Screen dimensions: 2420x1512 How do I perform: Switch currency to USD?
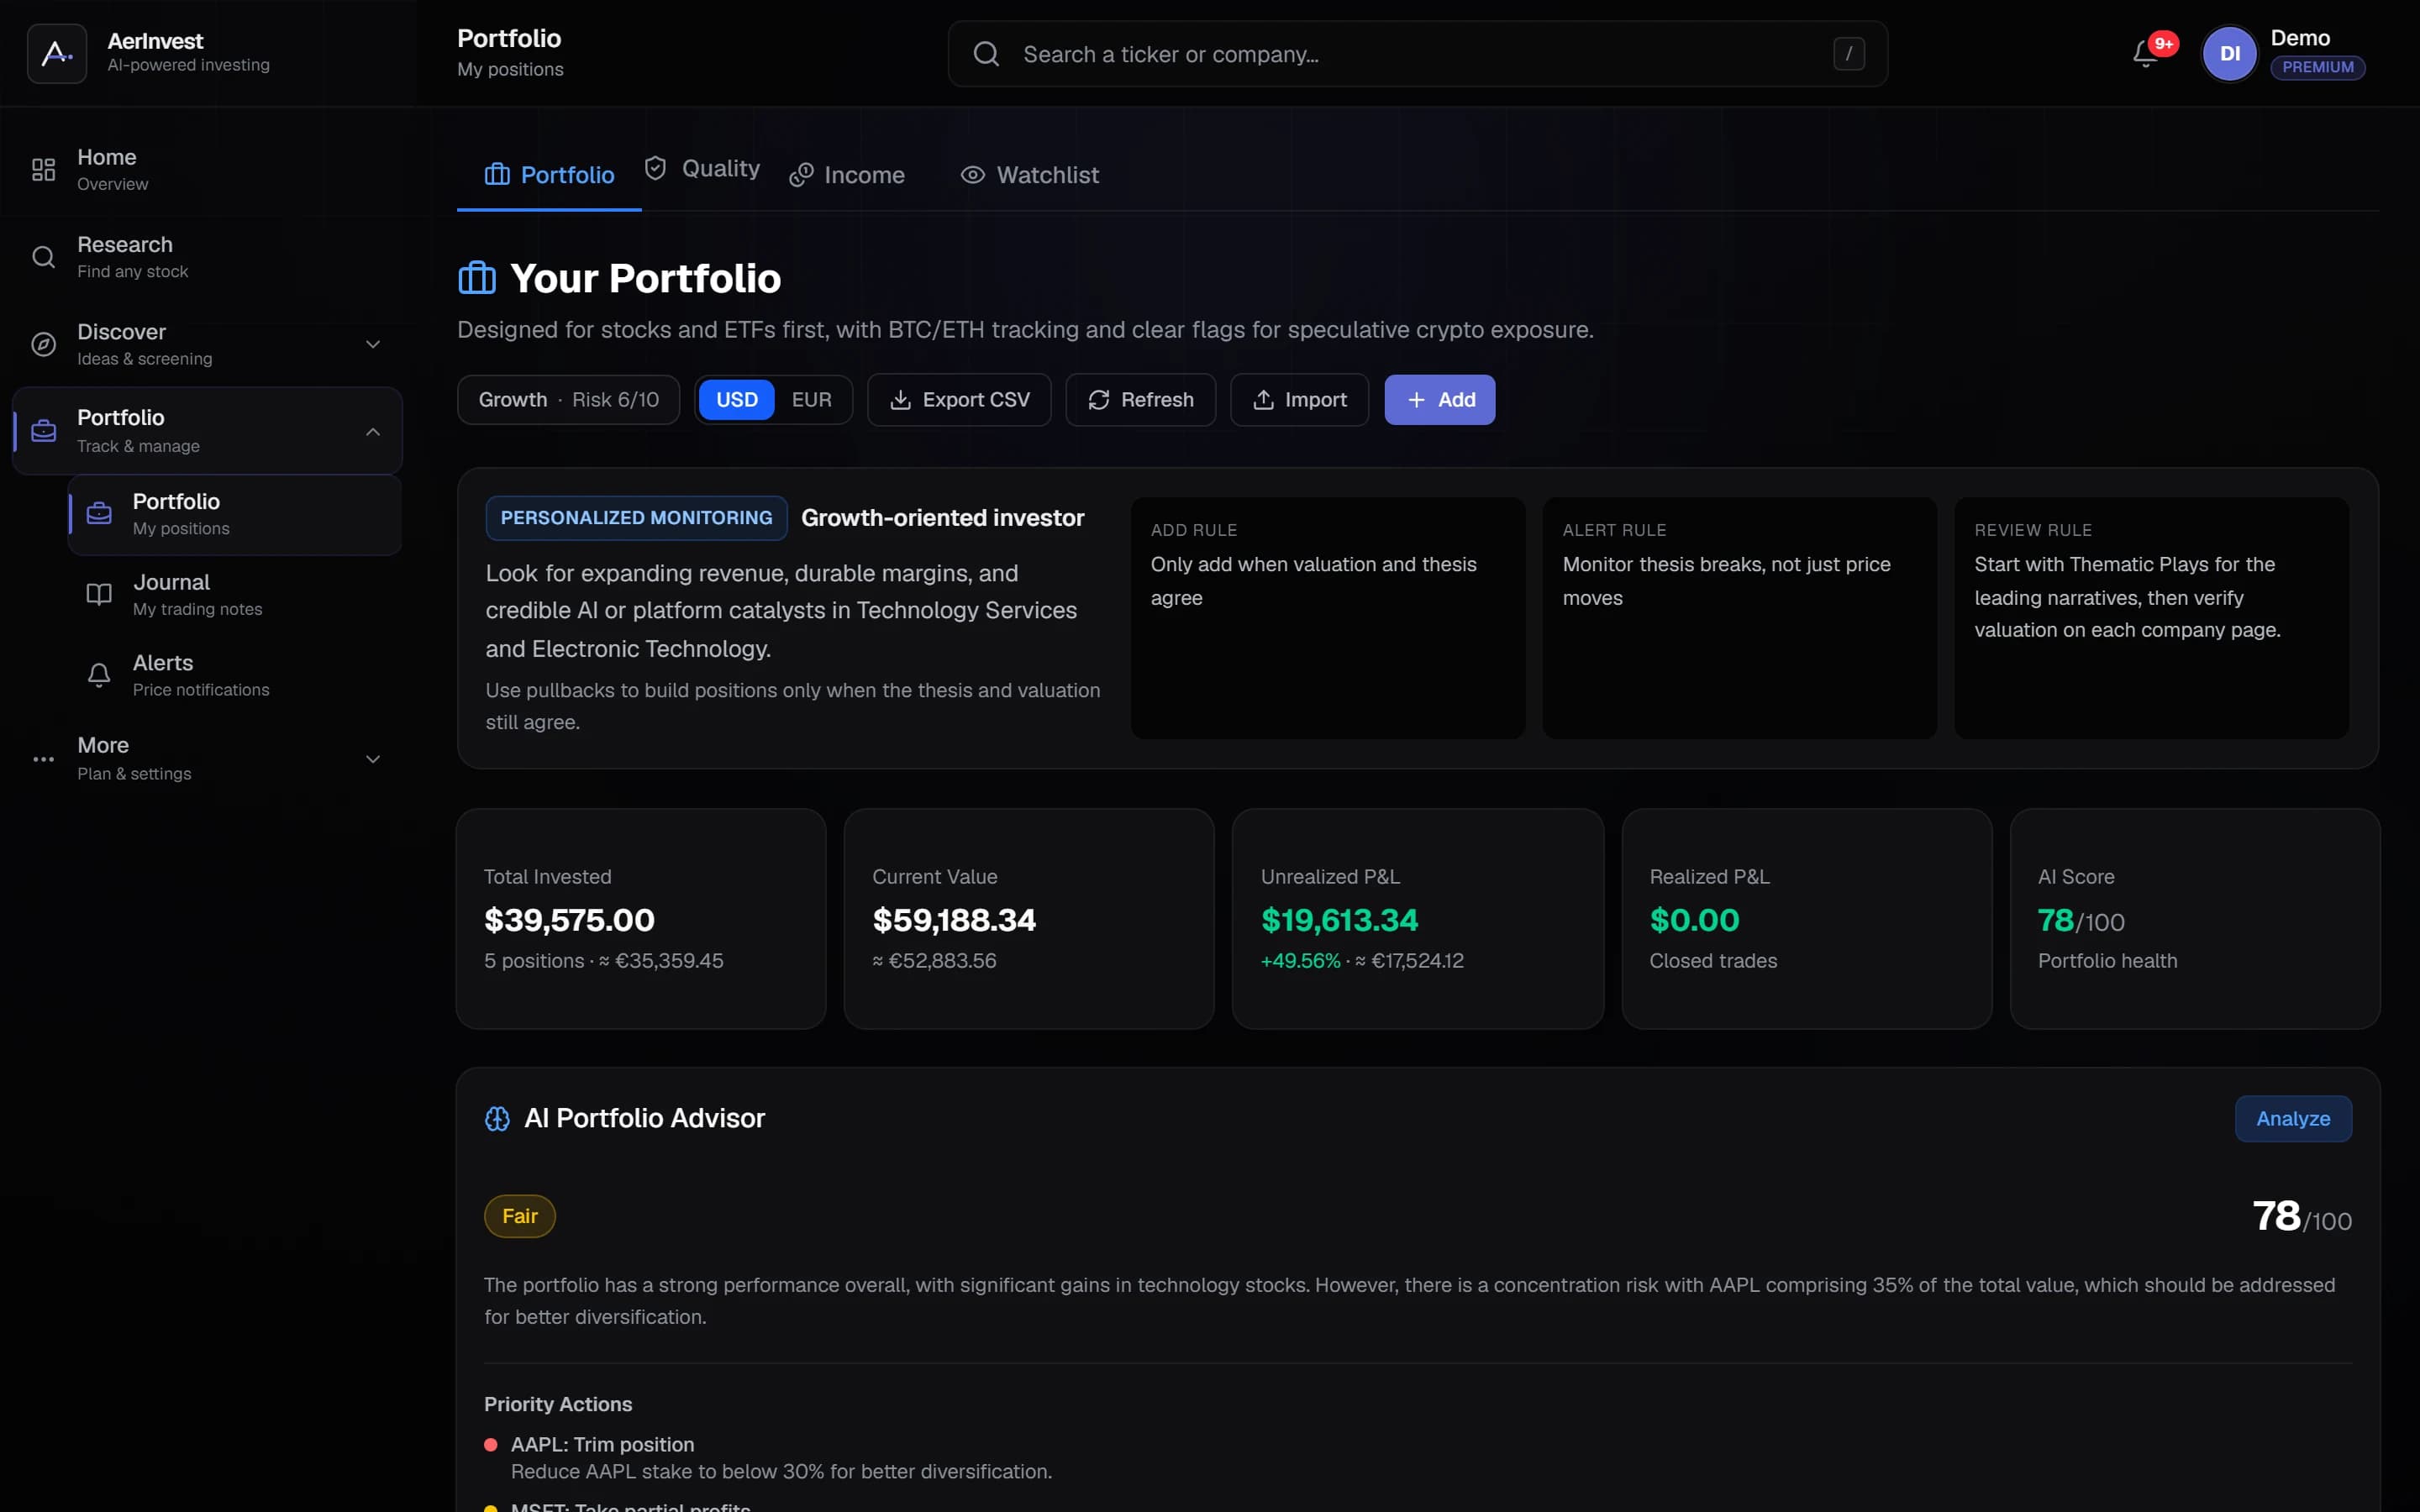[x=737, y=400]
